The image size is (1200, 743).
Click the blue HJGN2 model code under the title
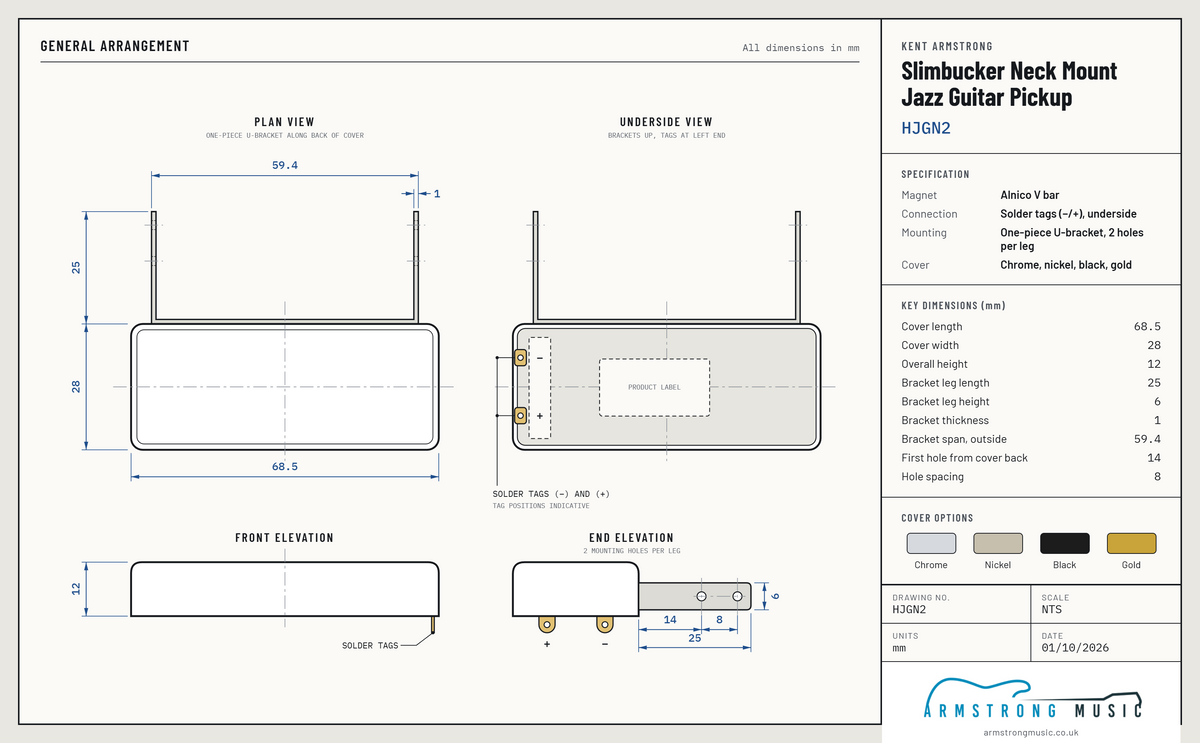(925, 128)
